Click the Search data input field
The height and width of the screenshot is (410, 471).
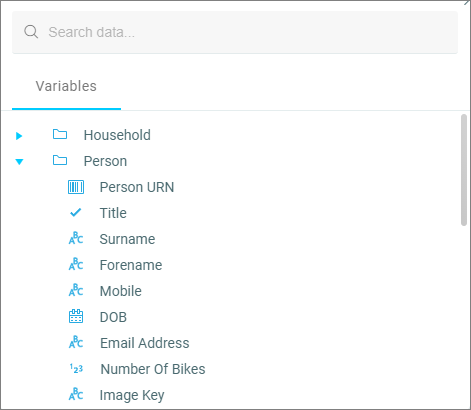(x=235, y=32)
